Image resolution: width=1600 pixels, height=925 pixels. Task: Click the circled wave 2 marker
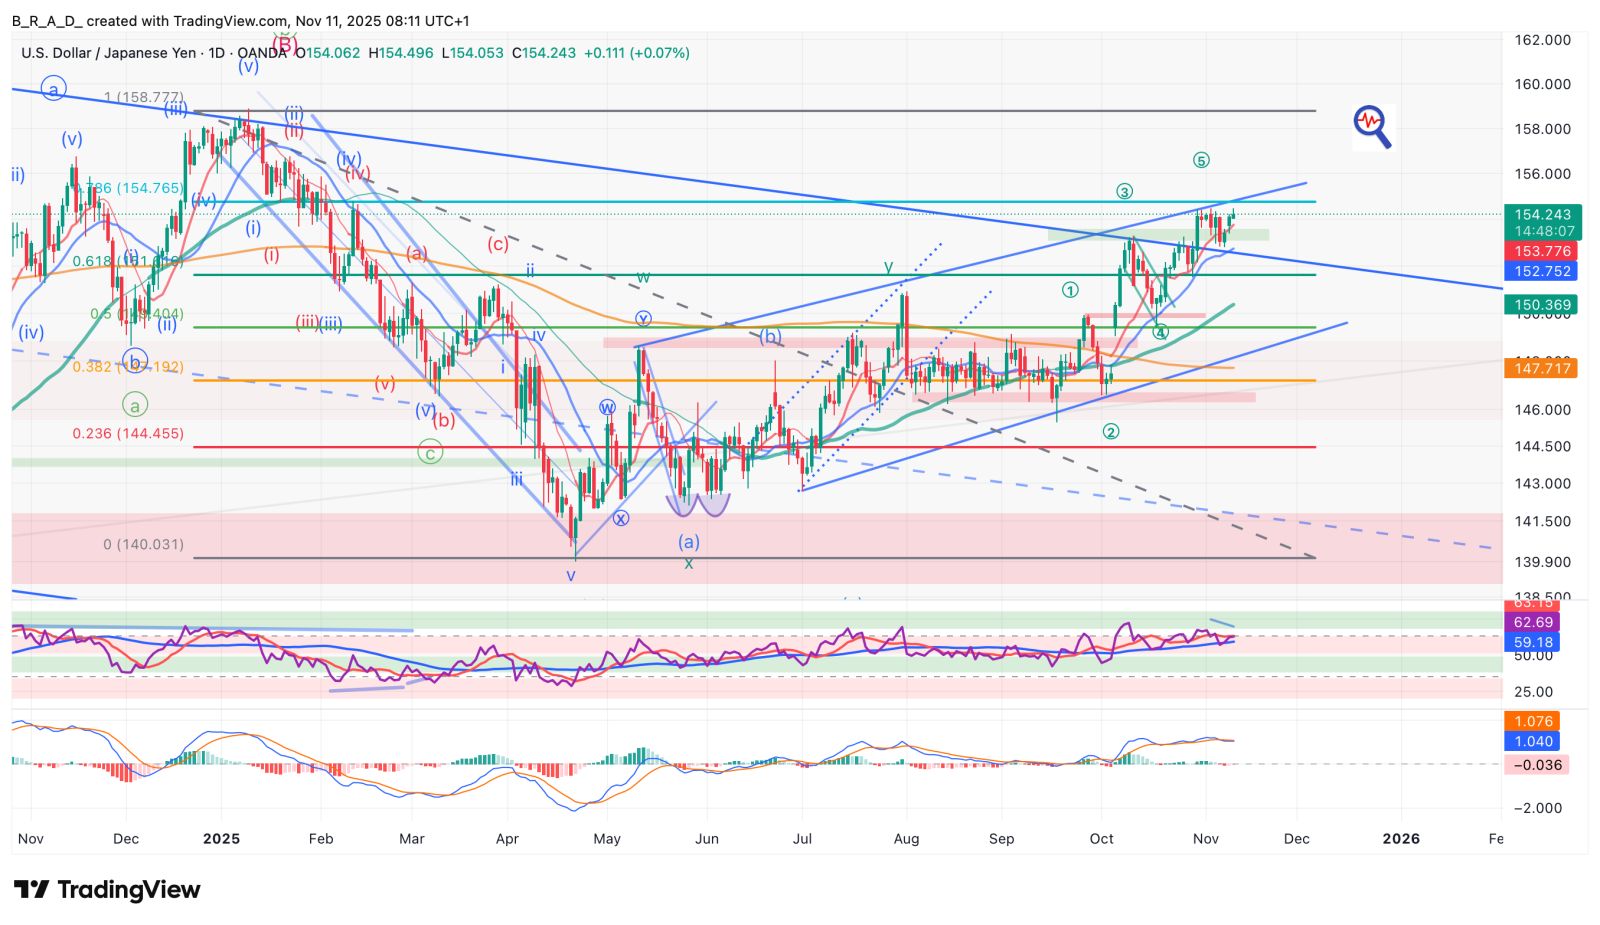1110,432
